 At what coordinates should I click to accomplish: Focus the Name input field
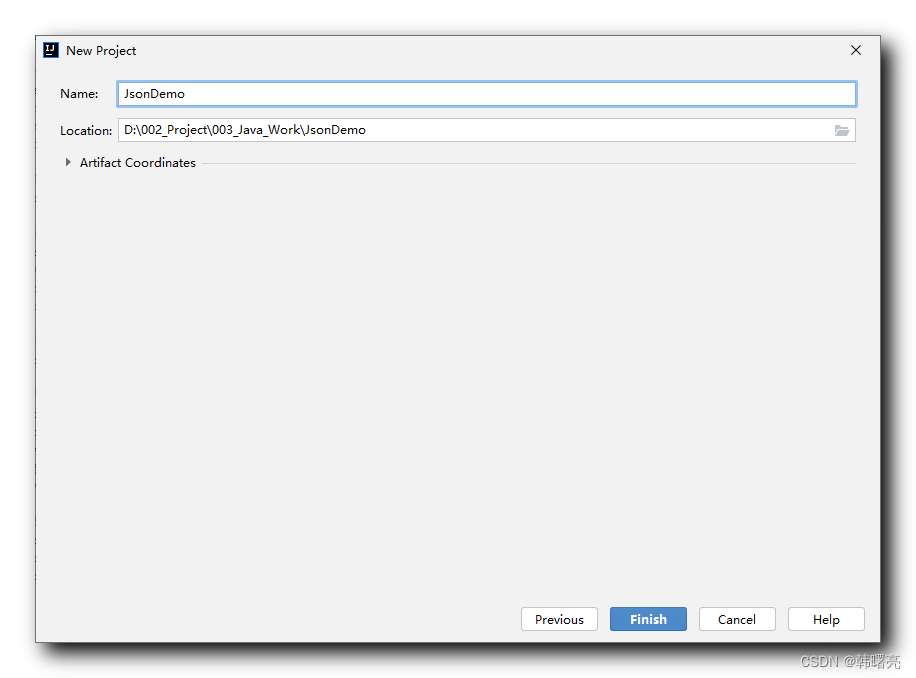[x=487, y=94]
